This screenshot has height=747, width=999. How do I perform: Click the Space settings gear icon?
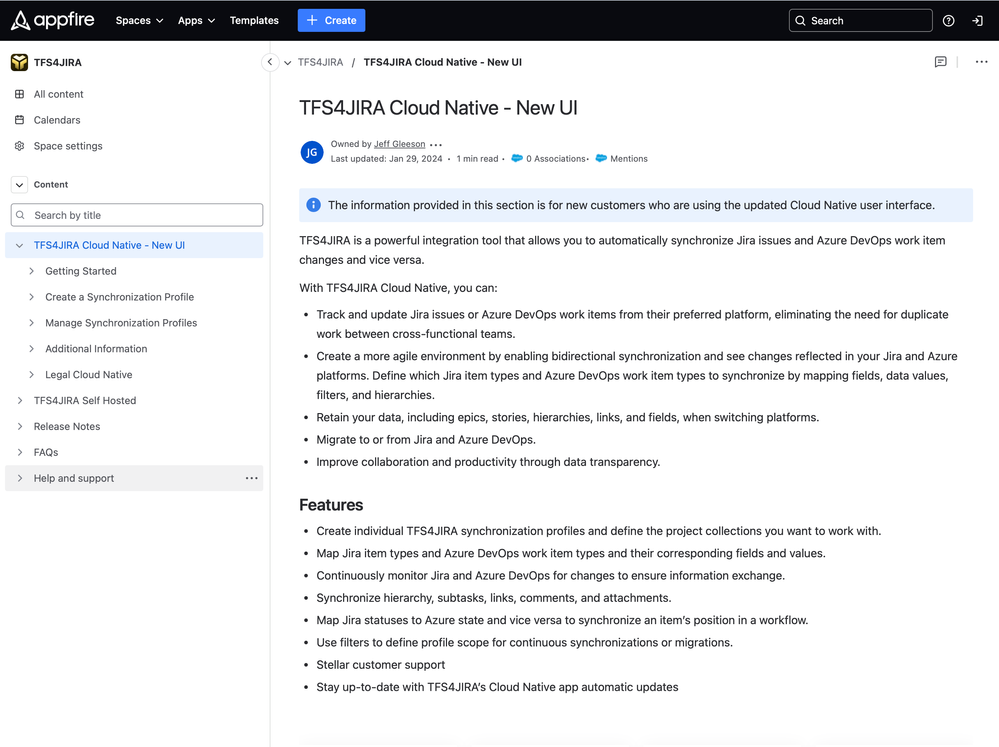[x=20, y=146]
